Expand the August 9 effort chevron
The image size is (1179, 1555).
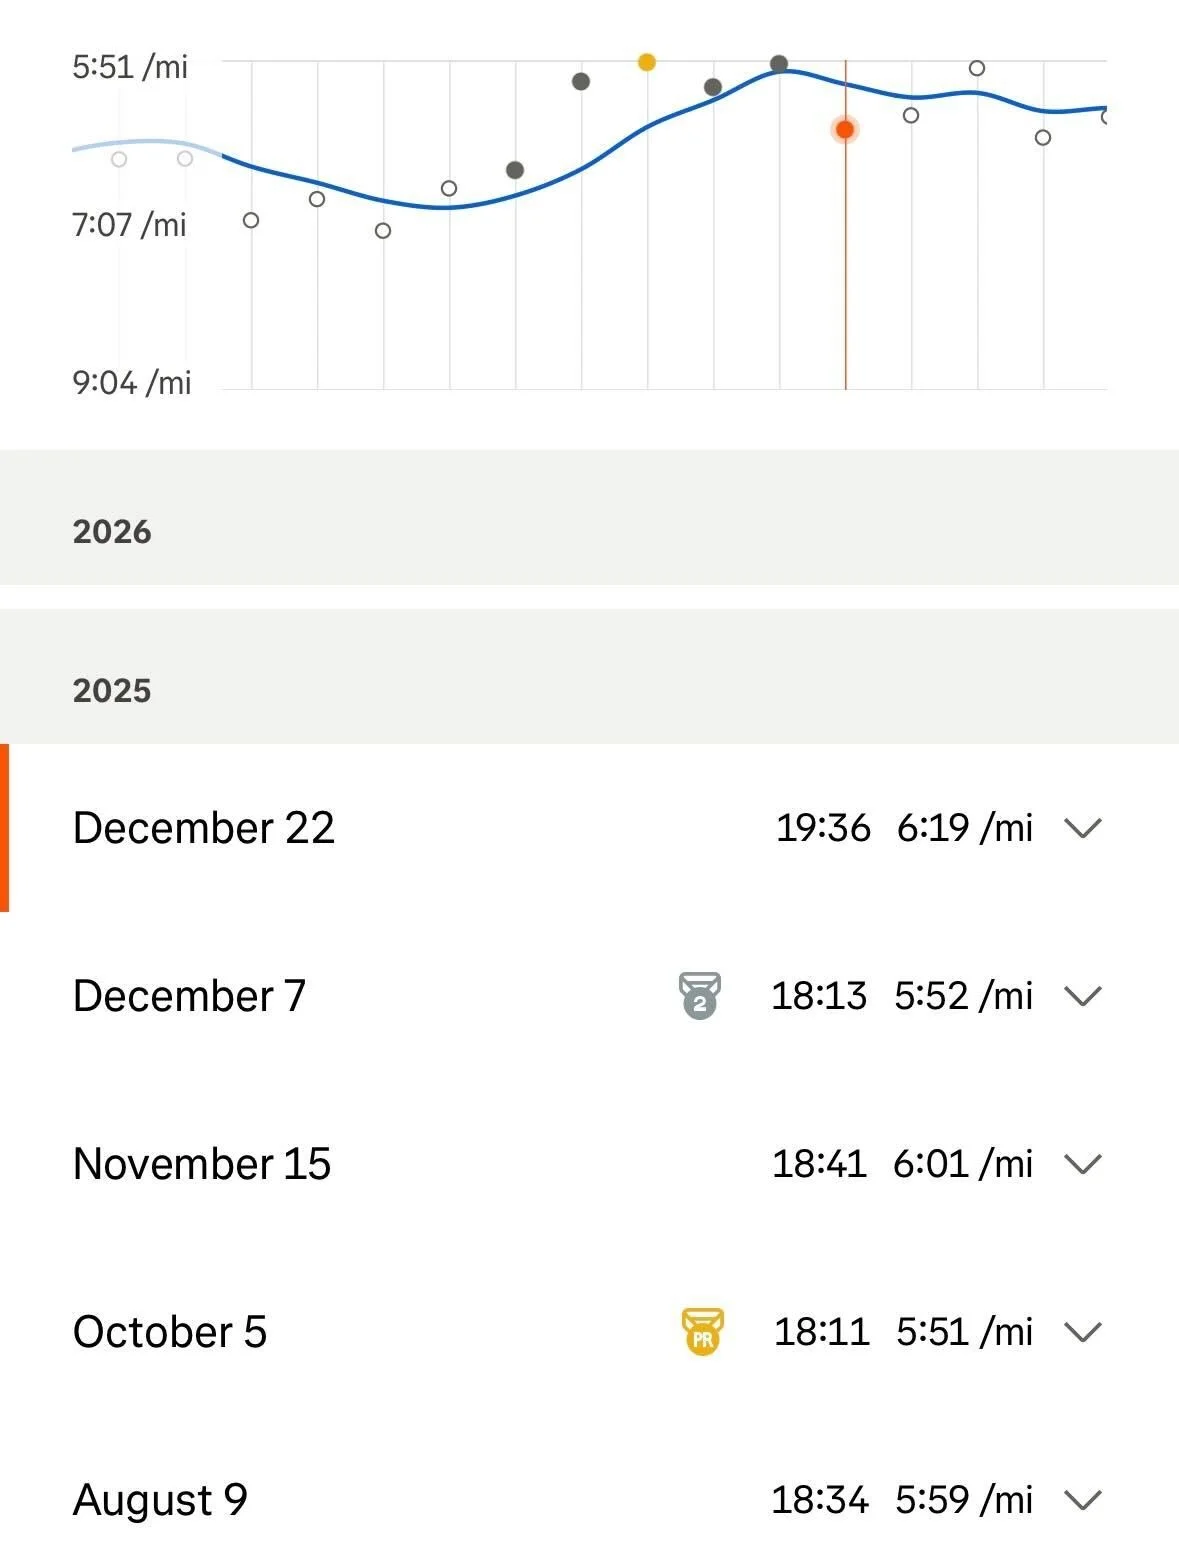(1082, 1500)
